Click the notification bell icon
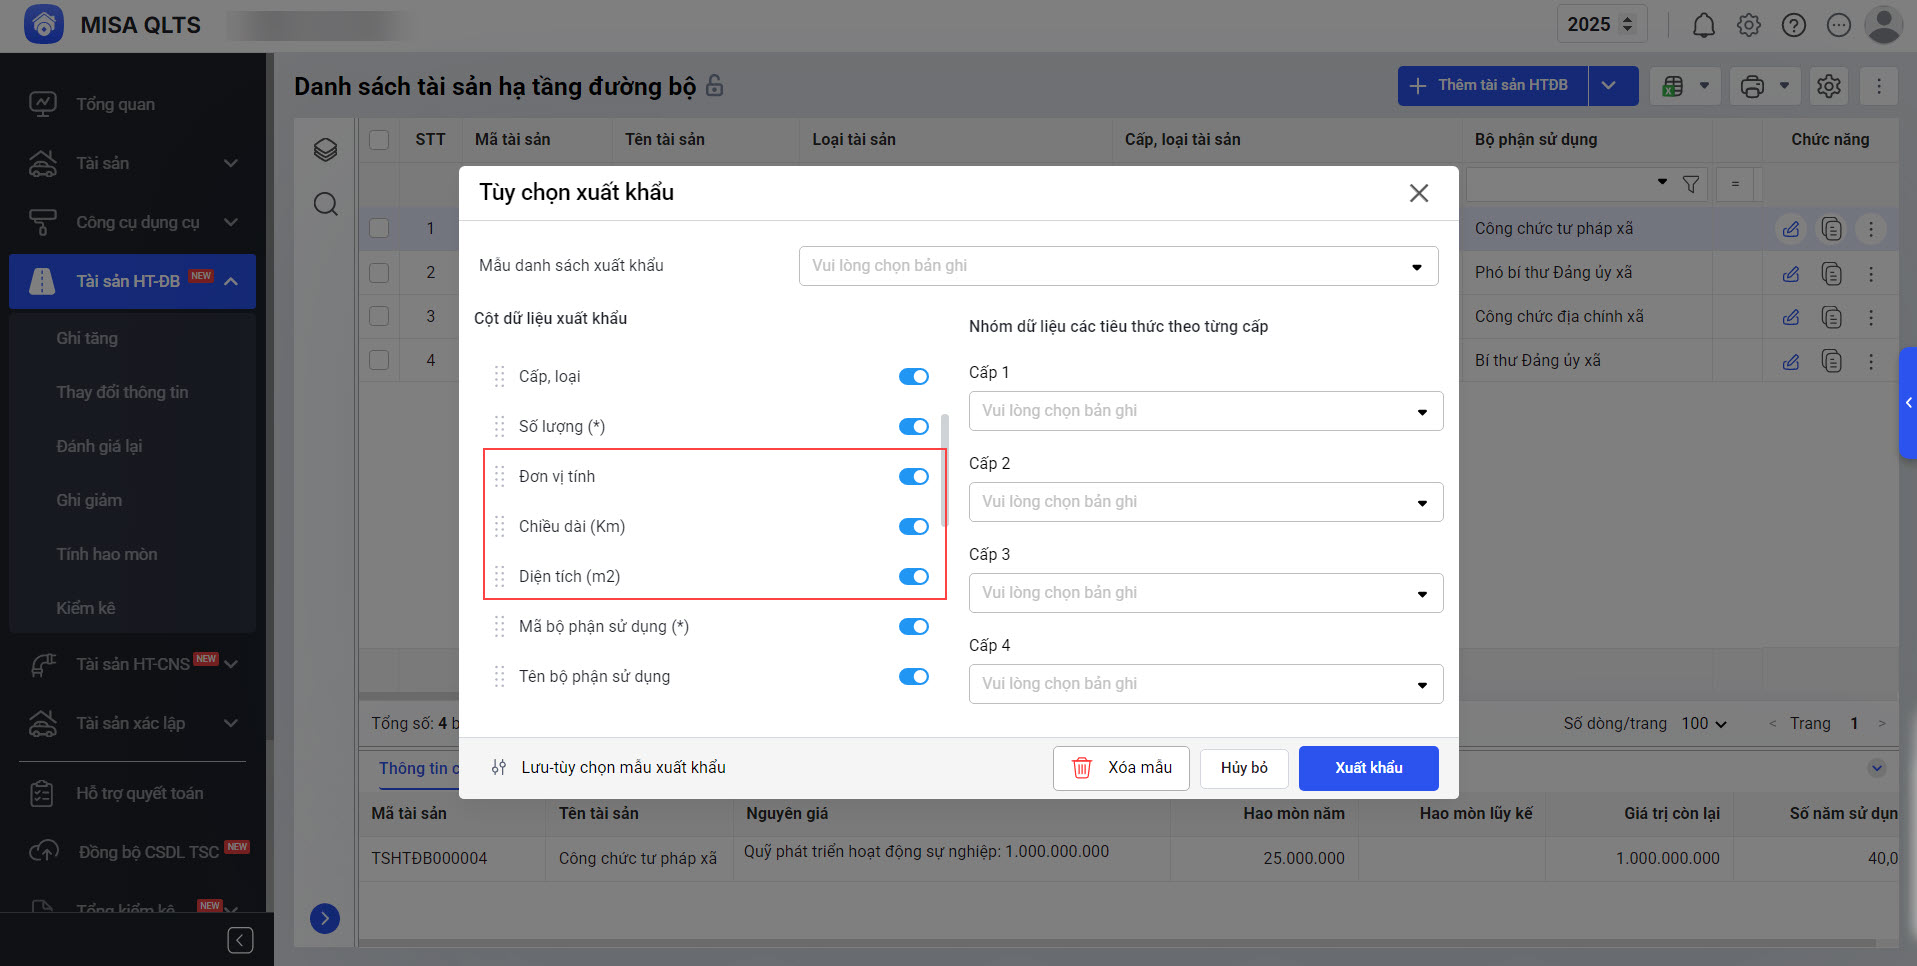Image resolution: width=1917 pixels, height=966 pixels. pos(1703,25)
